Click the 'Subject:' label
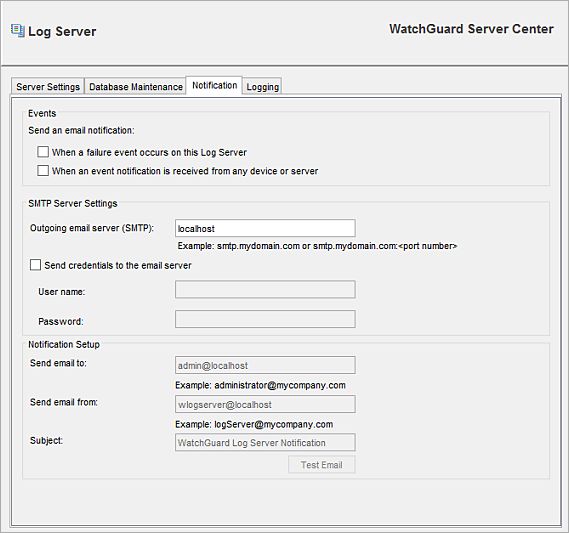The height and width of the screenshot is (533, 569). click(46, 440)
